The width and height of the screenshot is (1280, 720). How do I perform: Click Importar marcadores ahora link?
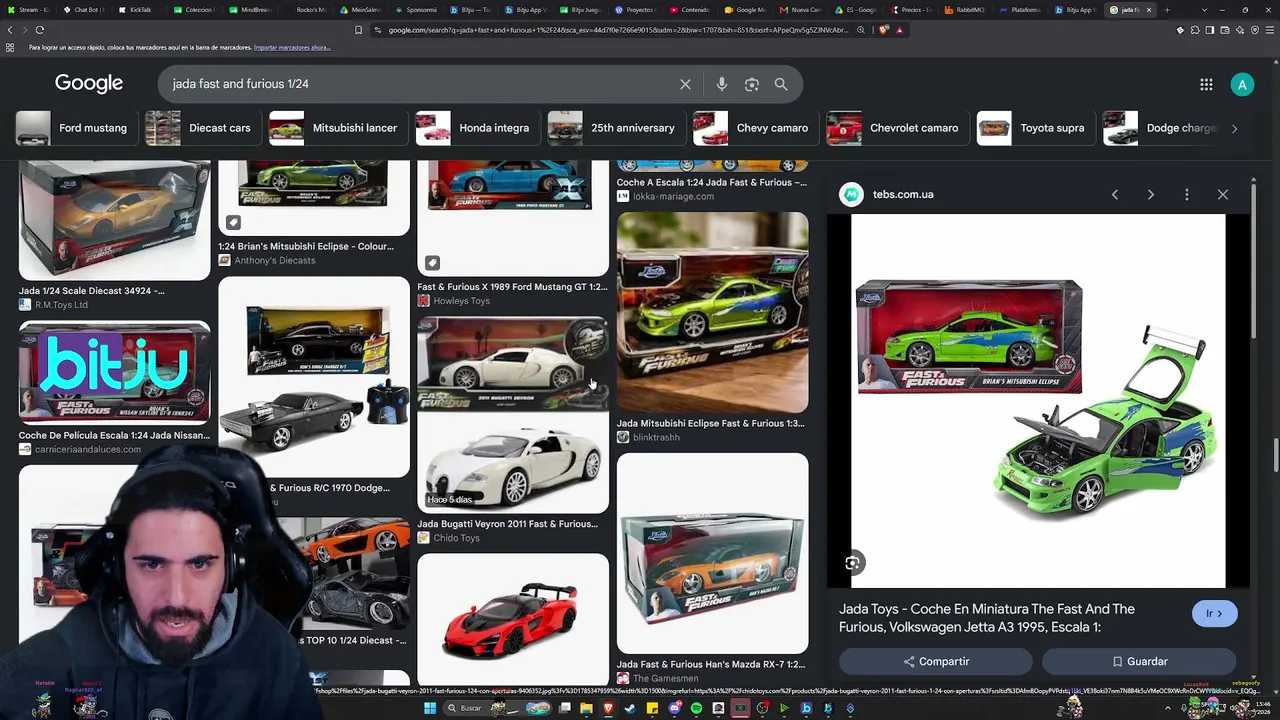click(292, 48)
